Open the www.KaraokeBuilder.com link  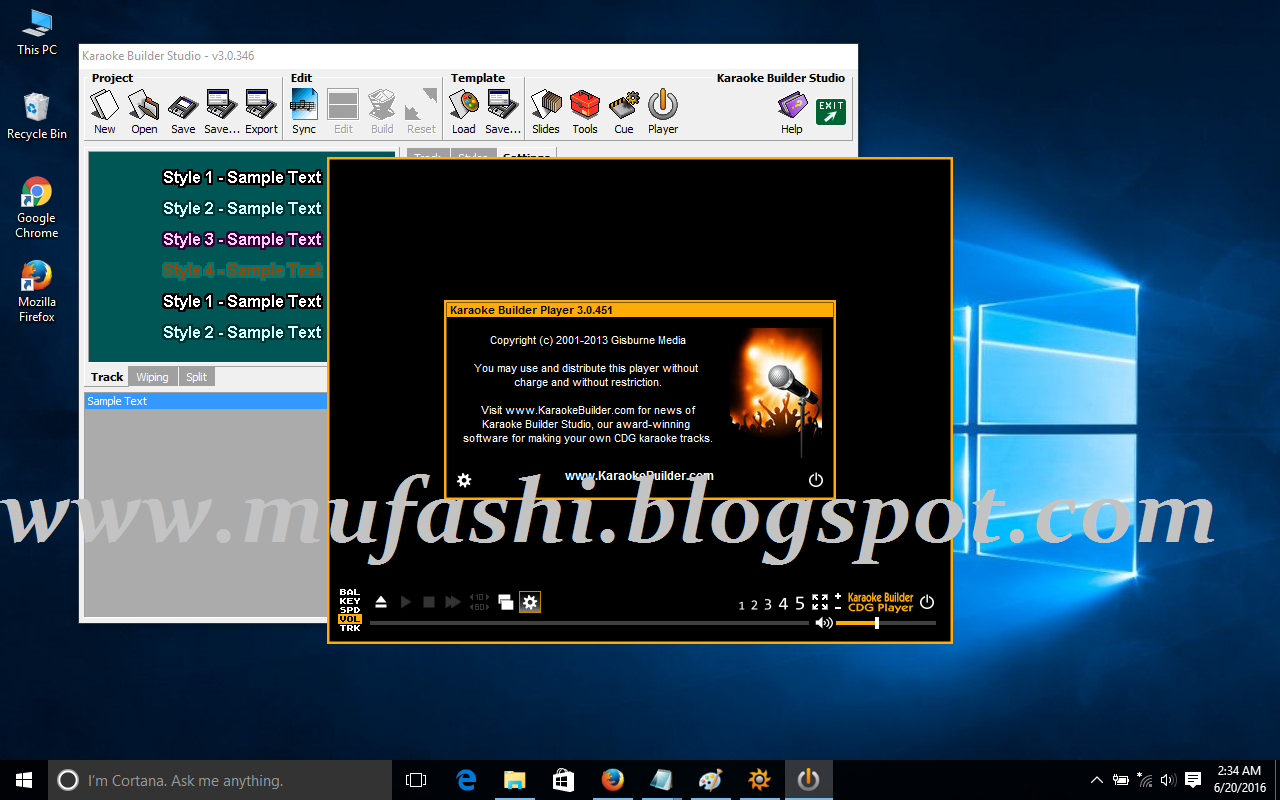[x=640, y=476]
